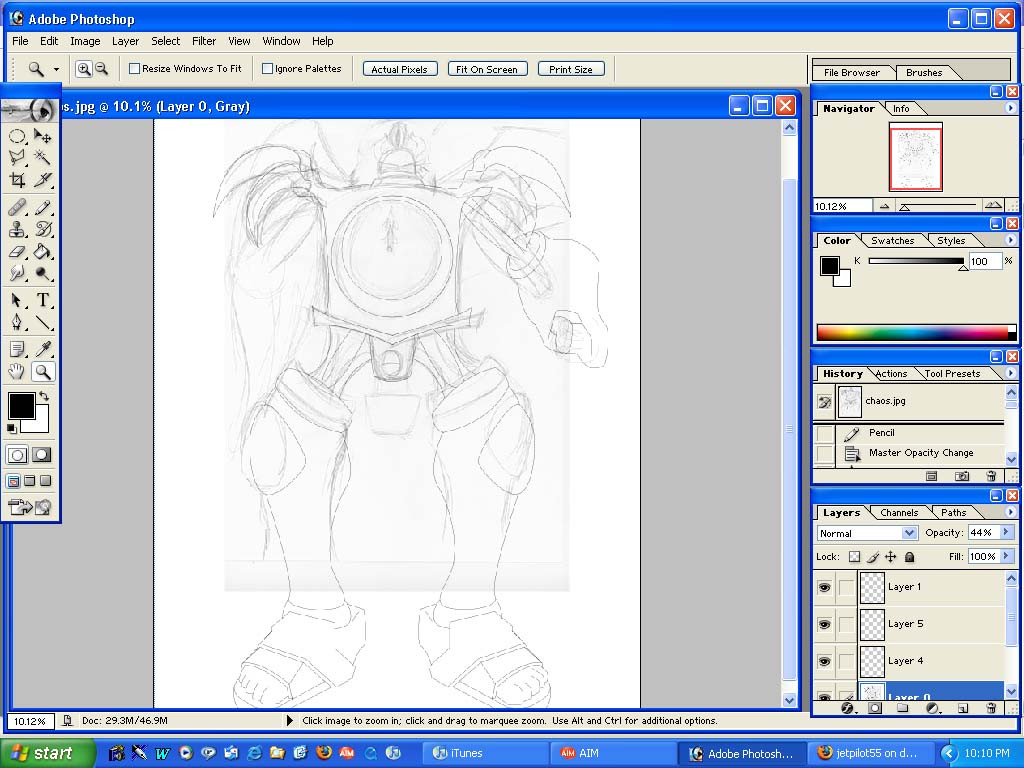Create a new layer set folder
1024x768 pixels.
click(x=903, y=708)
